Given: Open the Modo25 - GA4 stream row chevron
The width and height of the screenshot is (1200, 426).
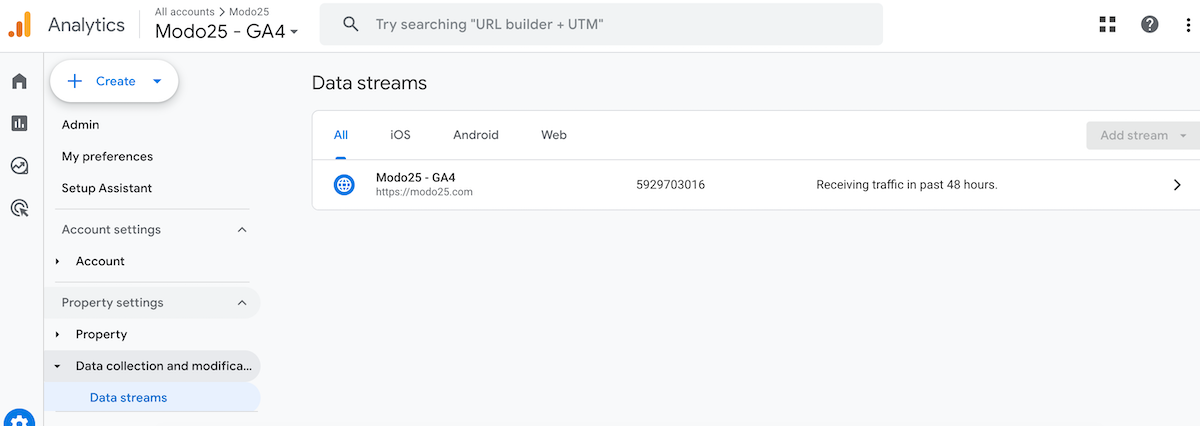Looking at the screenshot, I should 1177,185.
